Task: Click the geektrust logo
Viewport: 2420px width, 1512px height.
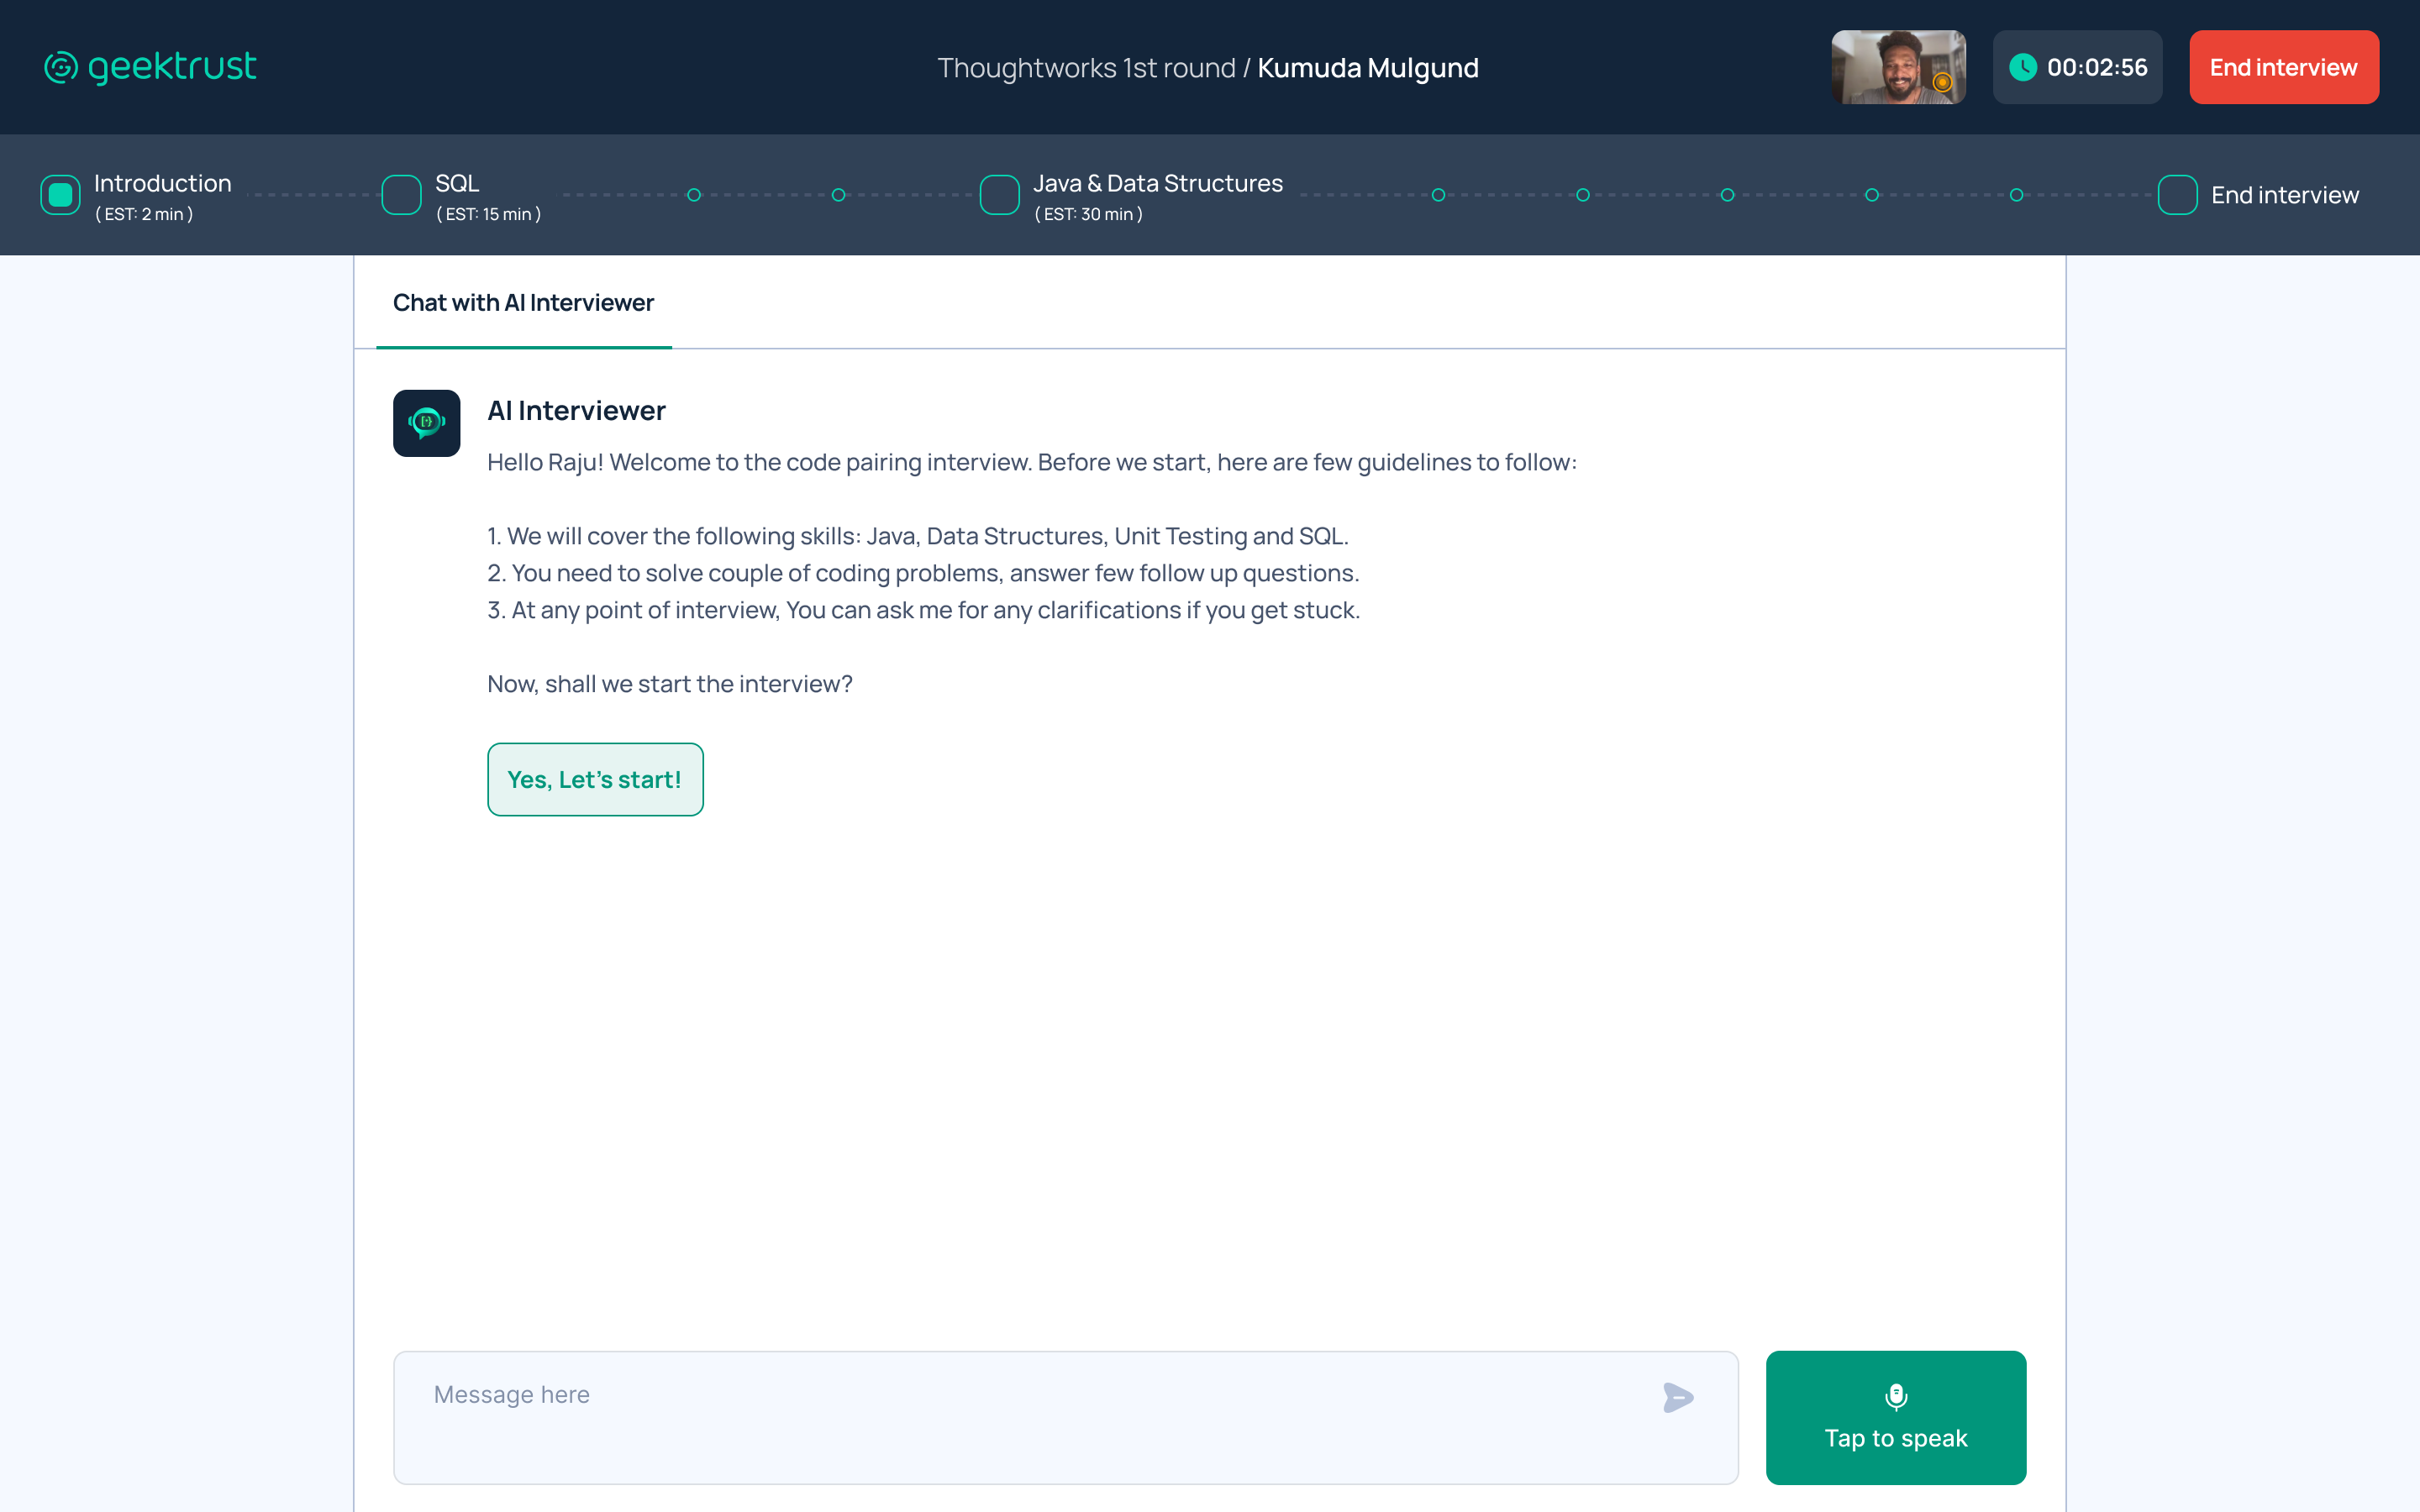Action: coord(150,67)
